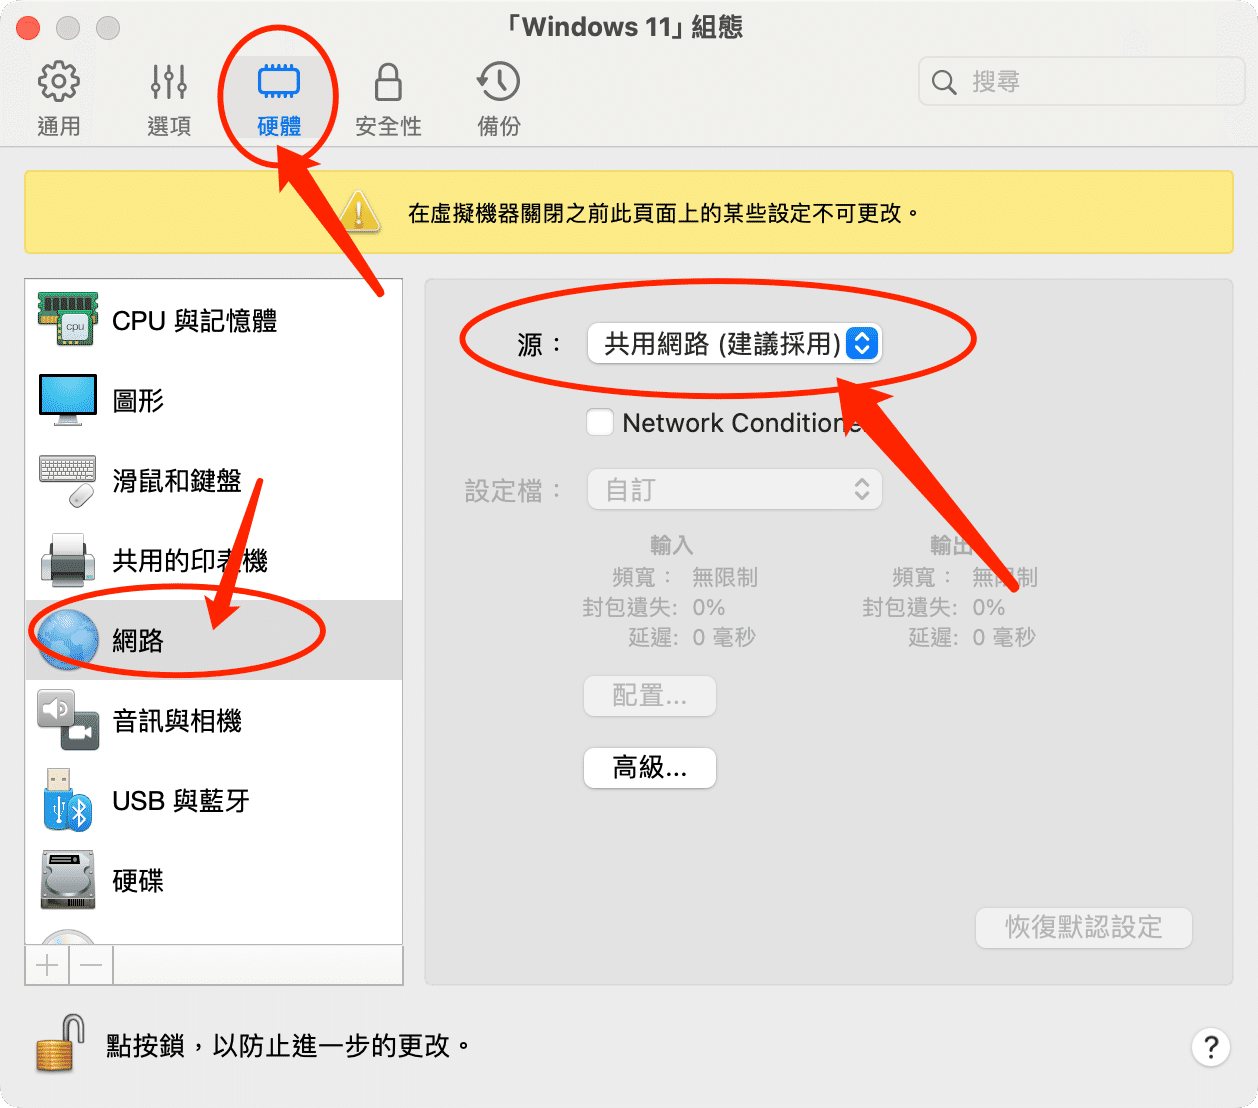Remove a device with the minus button

tap(91, 965)
